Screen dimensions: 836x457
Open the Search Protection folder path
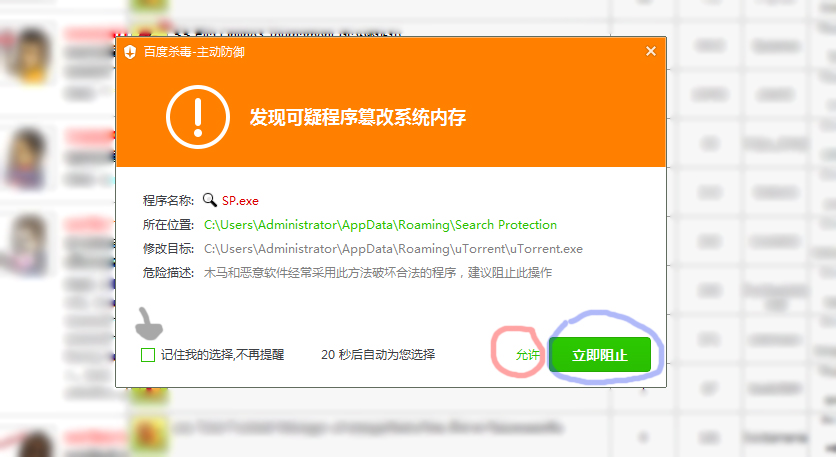pos(380,225)
